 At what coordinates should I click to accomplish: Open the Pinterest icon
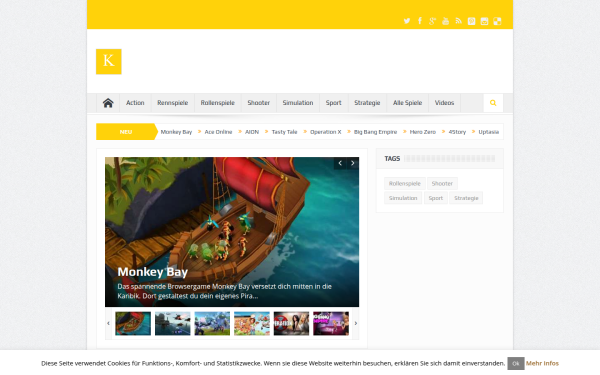pyautogui.click(x=471, y=21)
